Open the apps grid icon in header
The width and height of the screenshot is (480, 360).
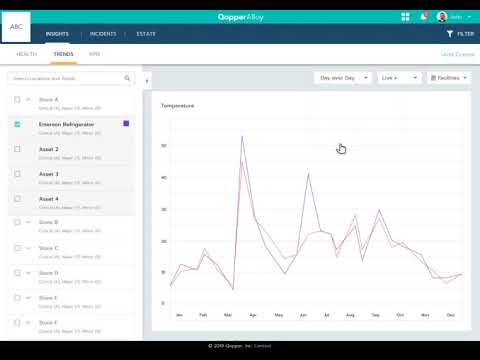[x=405, y=17]
